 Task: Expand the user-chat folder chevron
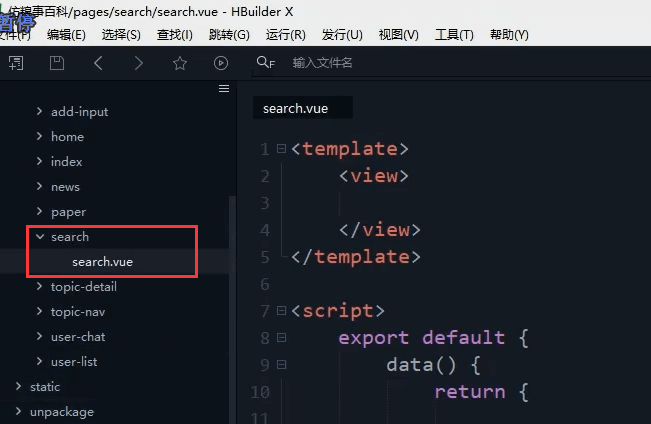[39, 336]
